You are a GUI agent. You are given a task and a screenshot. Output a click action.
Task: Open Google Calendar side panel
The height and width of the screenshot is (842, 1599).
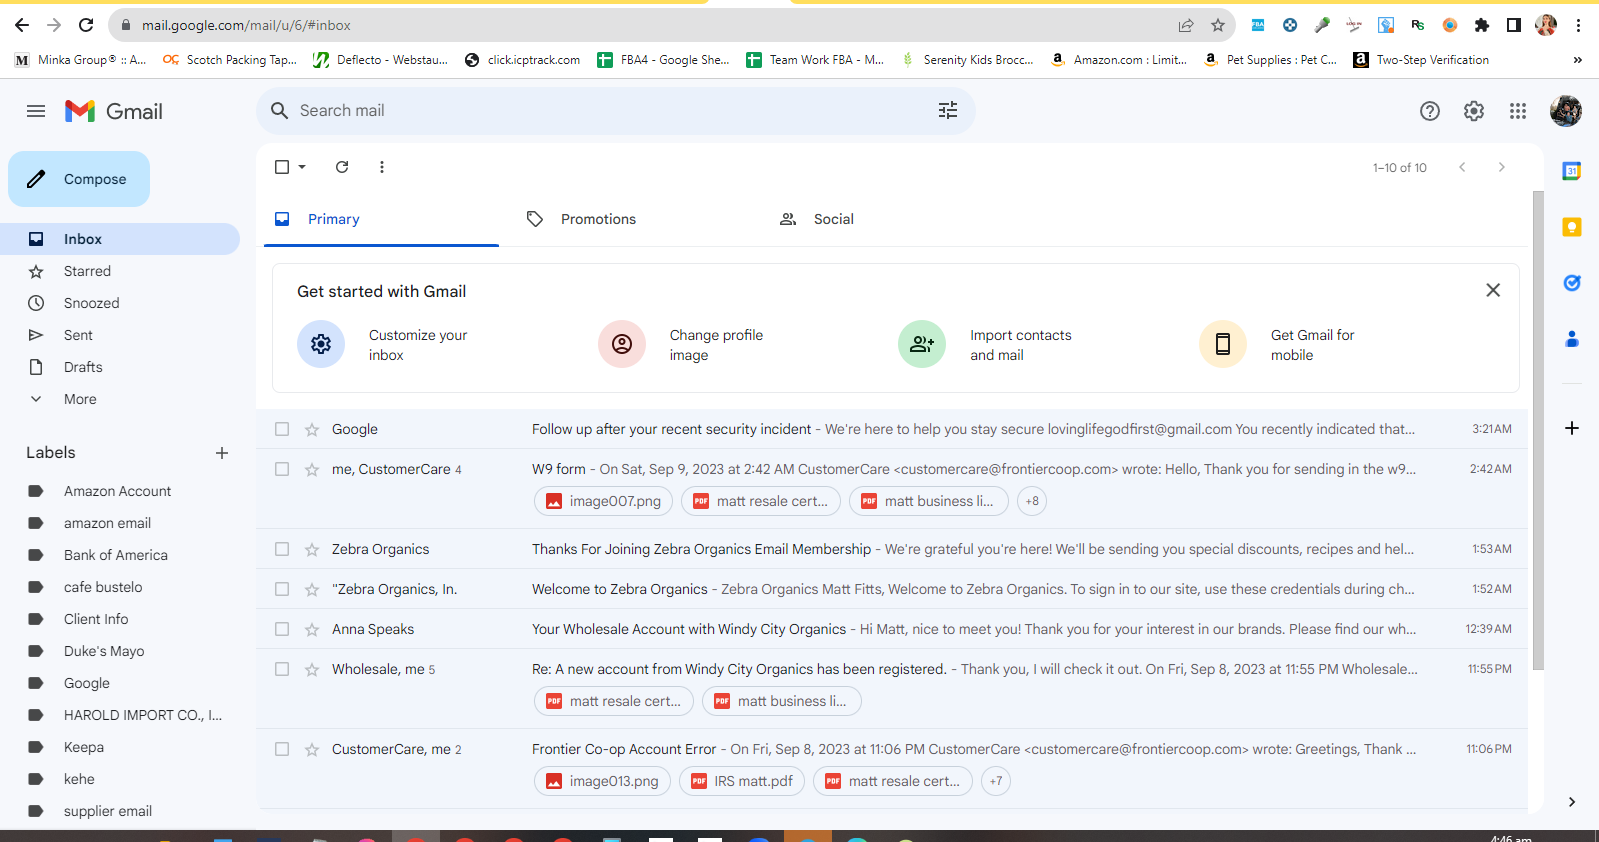[1572, 171]
